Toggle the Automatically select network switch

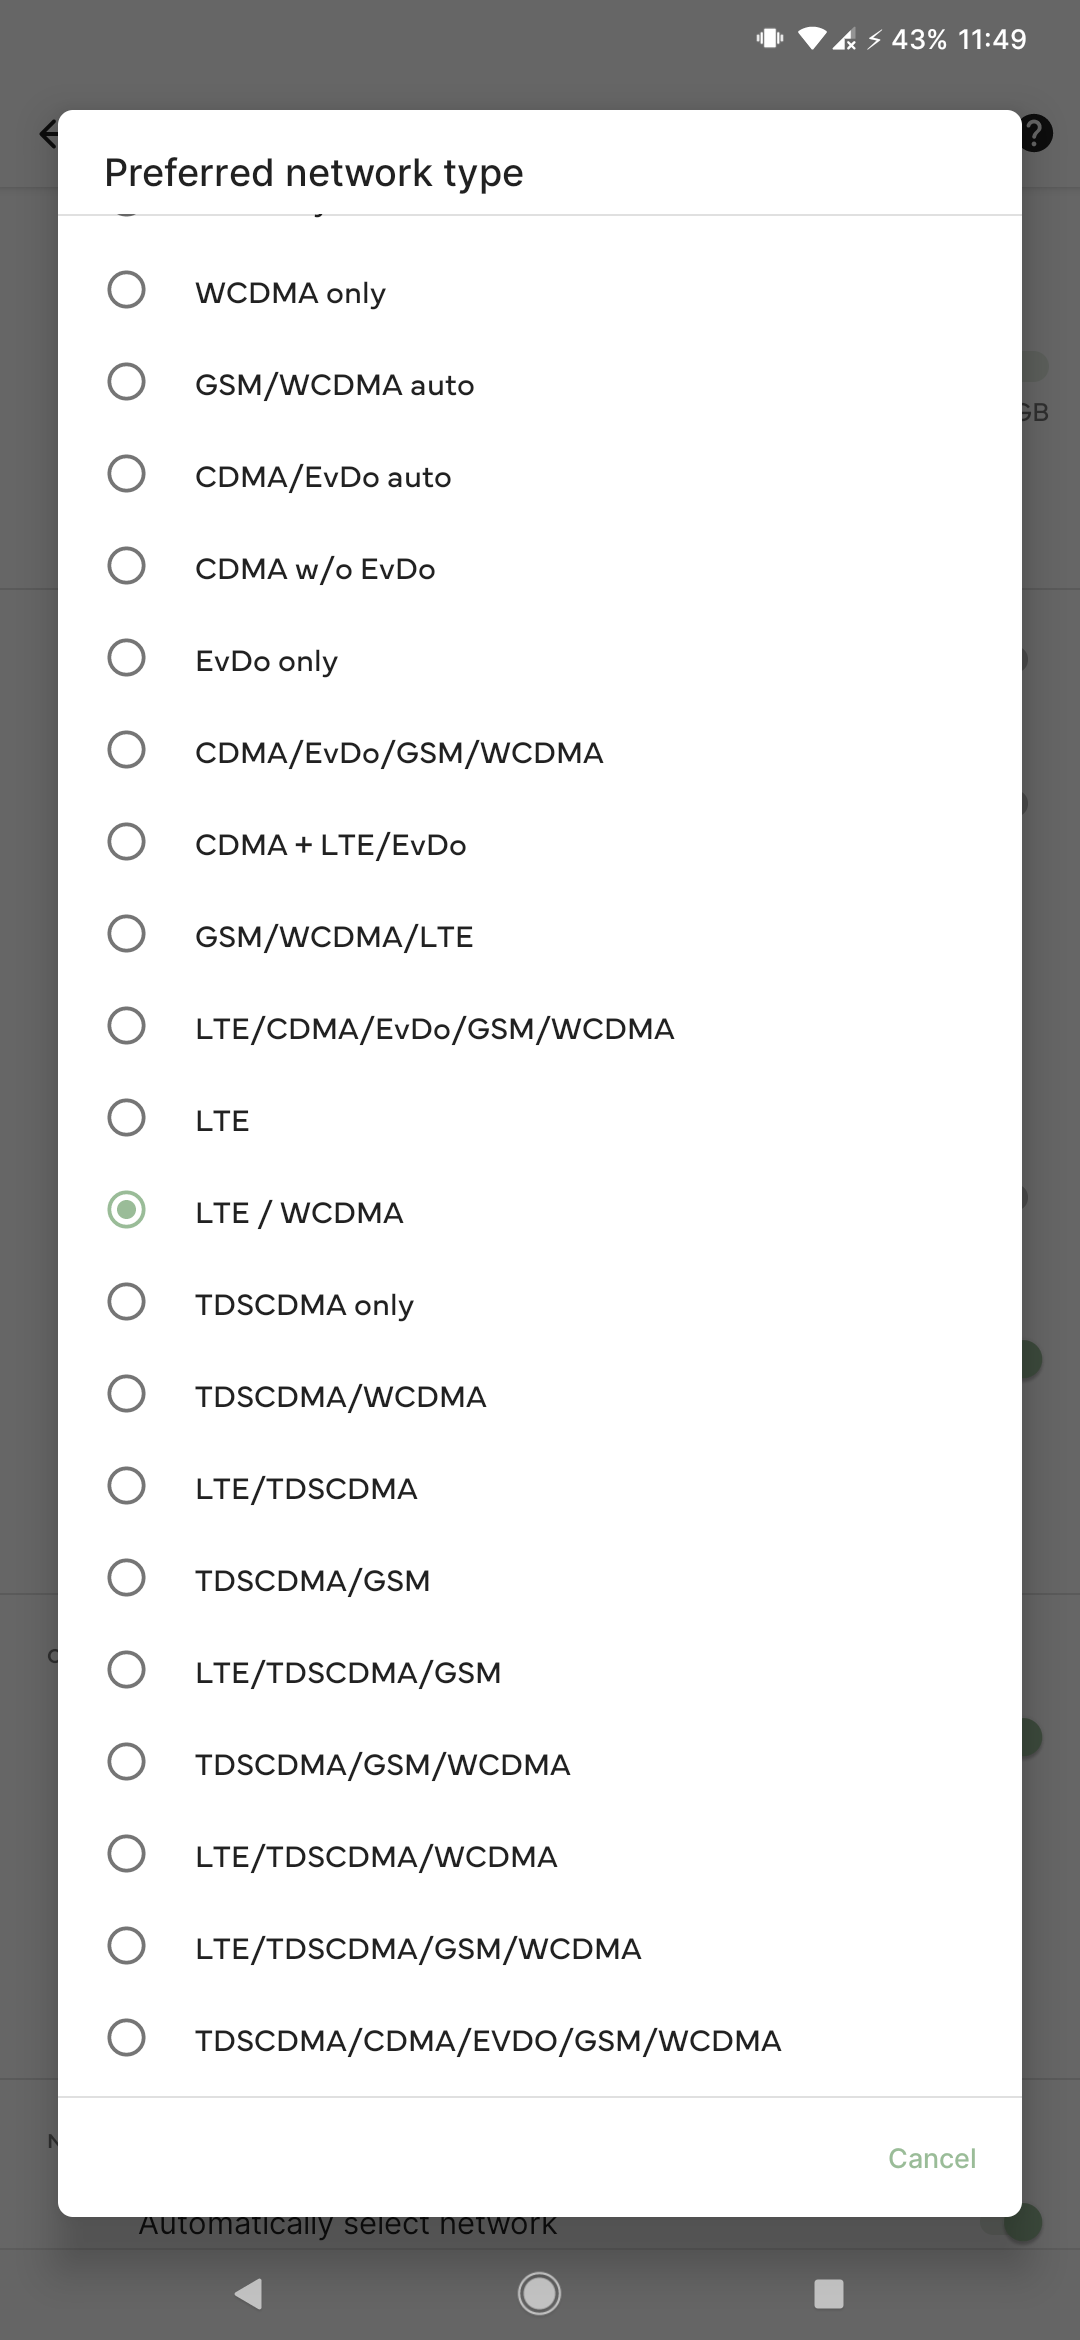(x=1022, y=2223)
